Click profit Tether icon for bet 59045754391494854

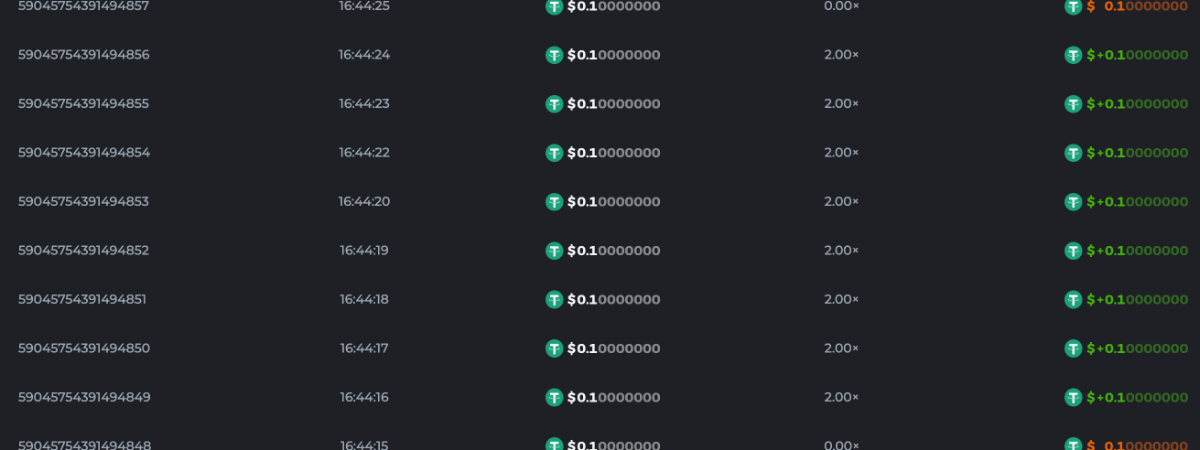click(1073, 153)
